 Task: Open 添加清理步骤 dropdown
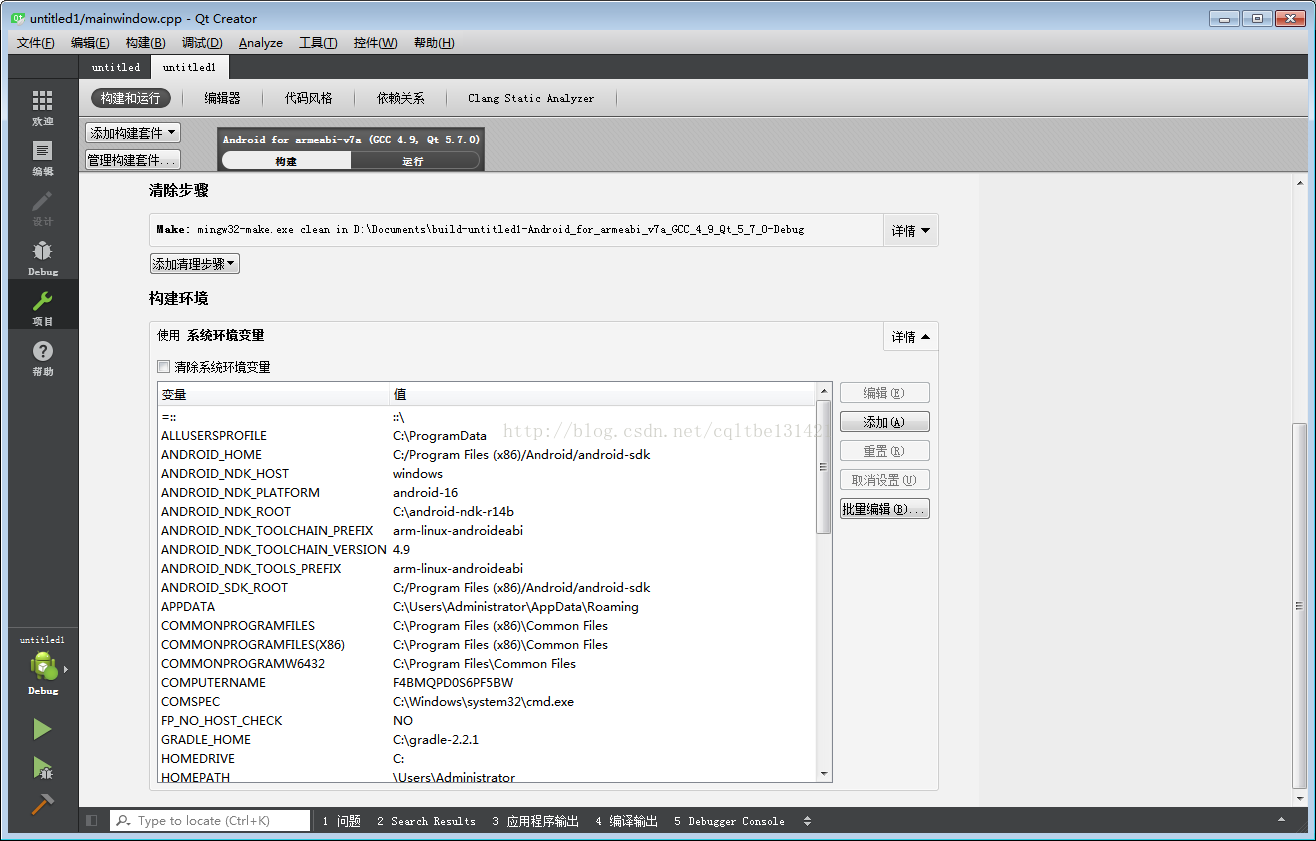(x=195, y=264)
